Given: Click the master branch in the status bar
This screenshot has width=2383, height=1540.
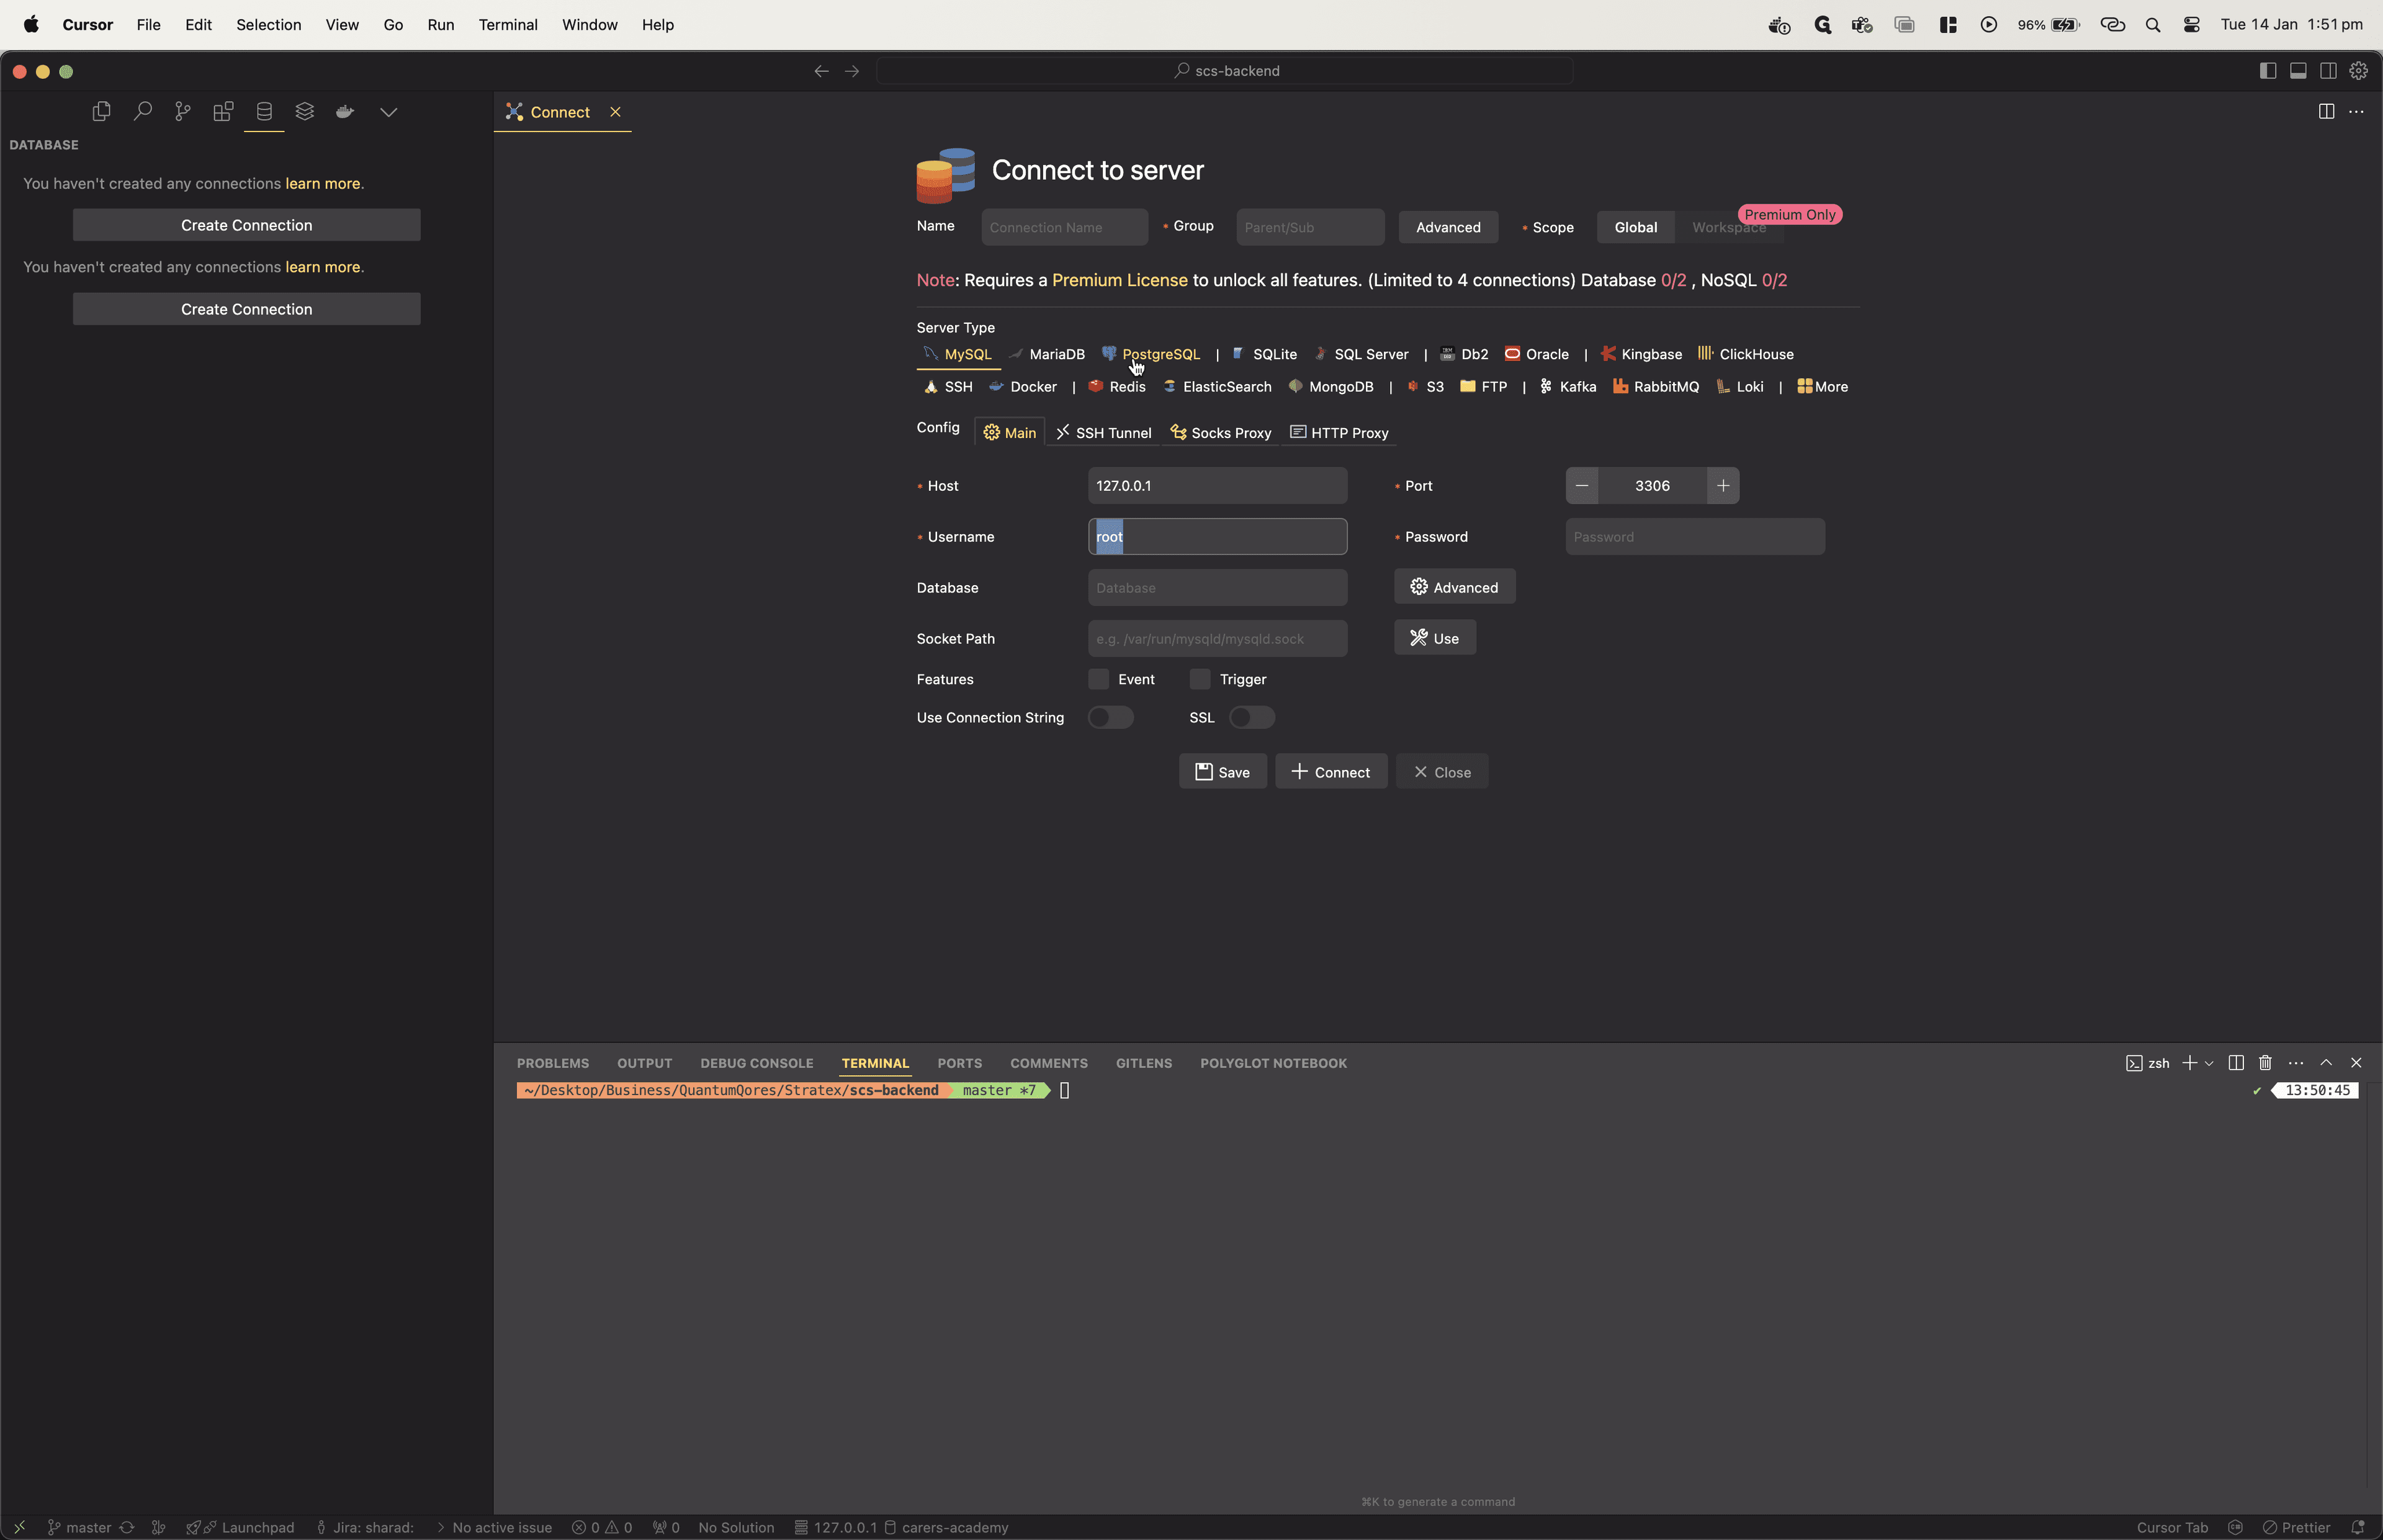Looking at the screenshot, I should (x=79, y=1527).
